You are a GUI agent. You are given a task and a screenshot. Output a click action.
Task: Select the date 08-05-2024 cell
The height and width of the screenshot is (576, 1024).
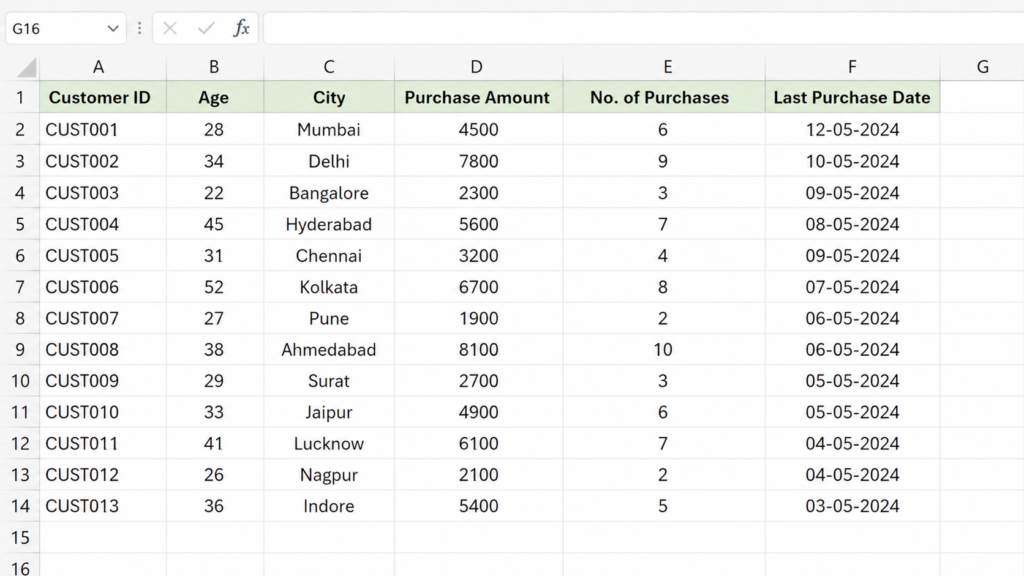[853, 224]
